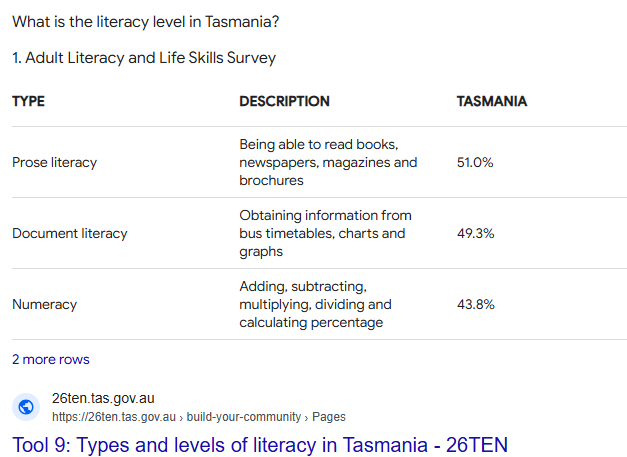Open 'Tool 9: Types and levels' result link
This screenshot has width=627, height=457.
coord(260,442)
